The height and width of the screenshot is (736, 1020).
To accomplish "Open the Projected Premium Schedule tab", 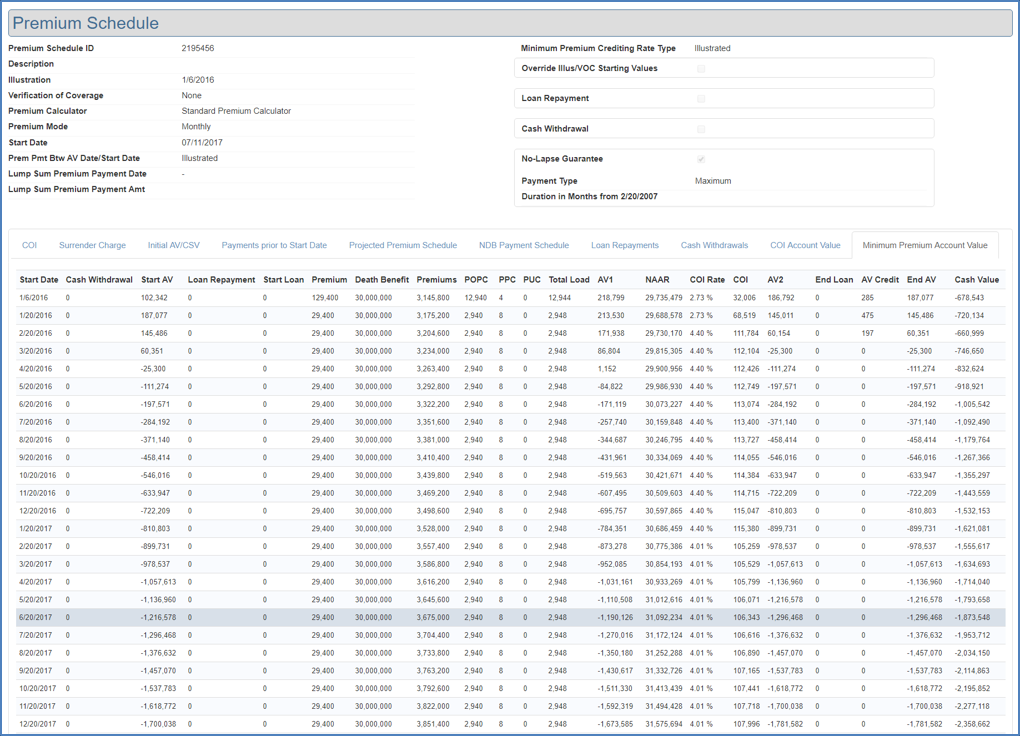I will [x=403, y=245].
